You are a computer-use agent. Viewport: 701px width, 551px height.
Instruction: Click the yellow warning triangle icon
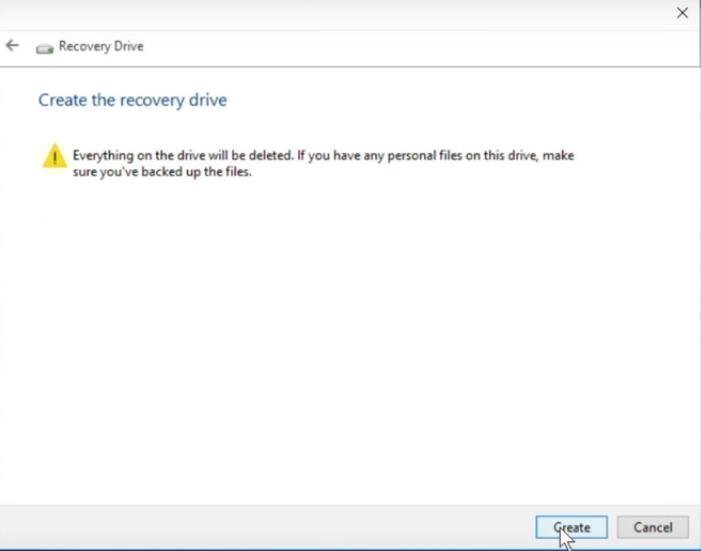[x=55, y=156]
